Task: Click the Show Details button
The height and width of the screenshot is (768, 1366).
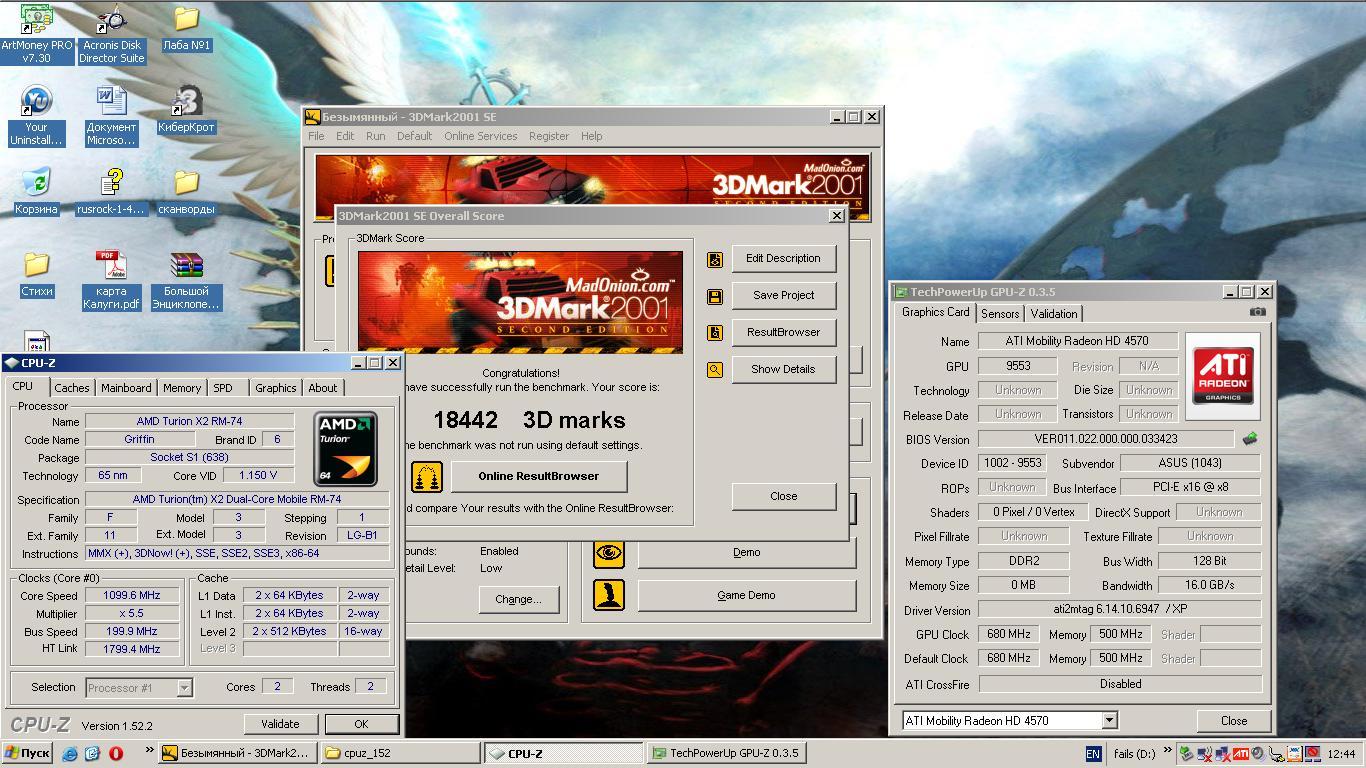Action: 784,369
